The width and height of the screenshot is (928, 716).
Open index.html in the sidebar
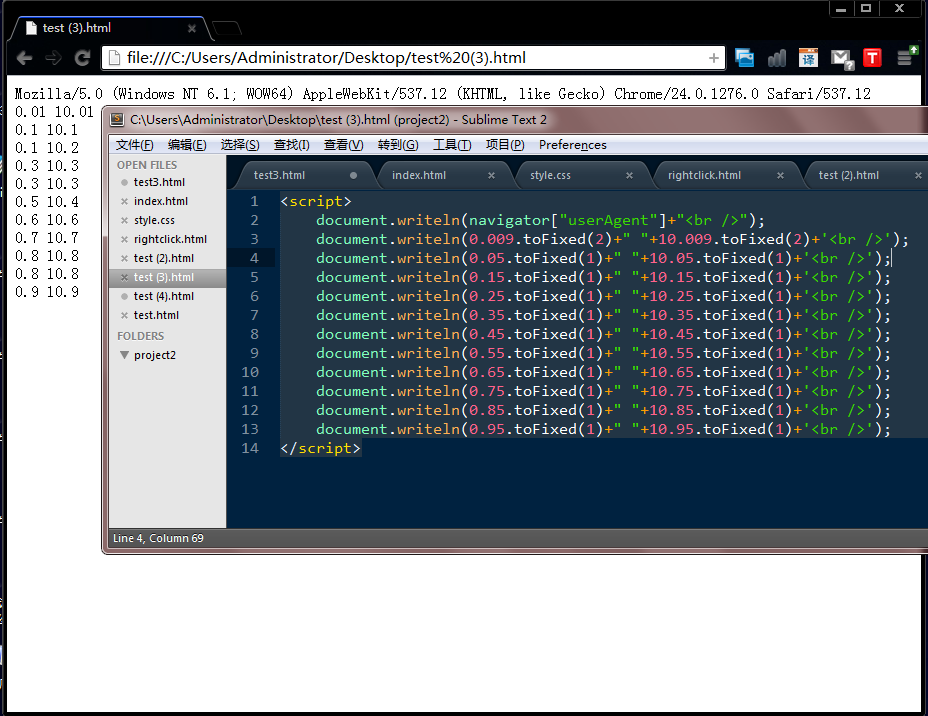pyautogui.click(x=161, y=201)
